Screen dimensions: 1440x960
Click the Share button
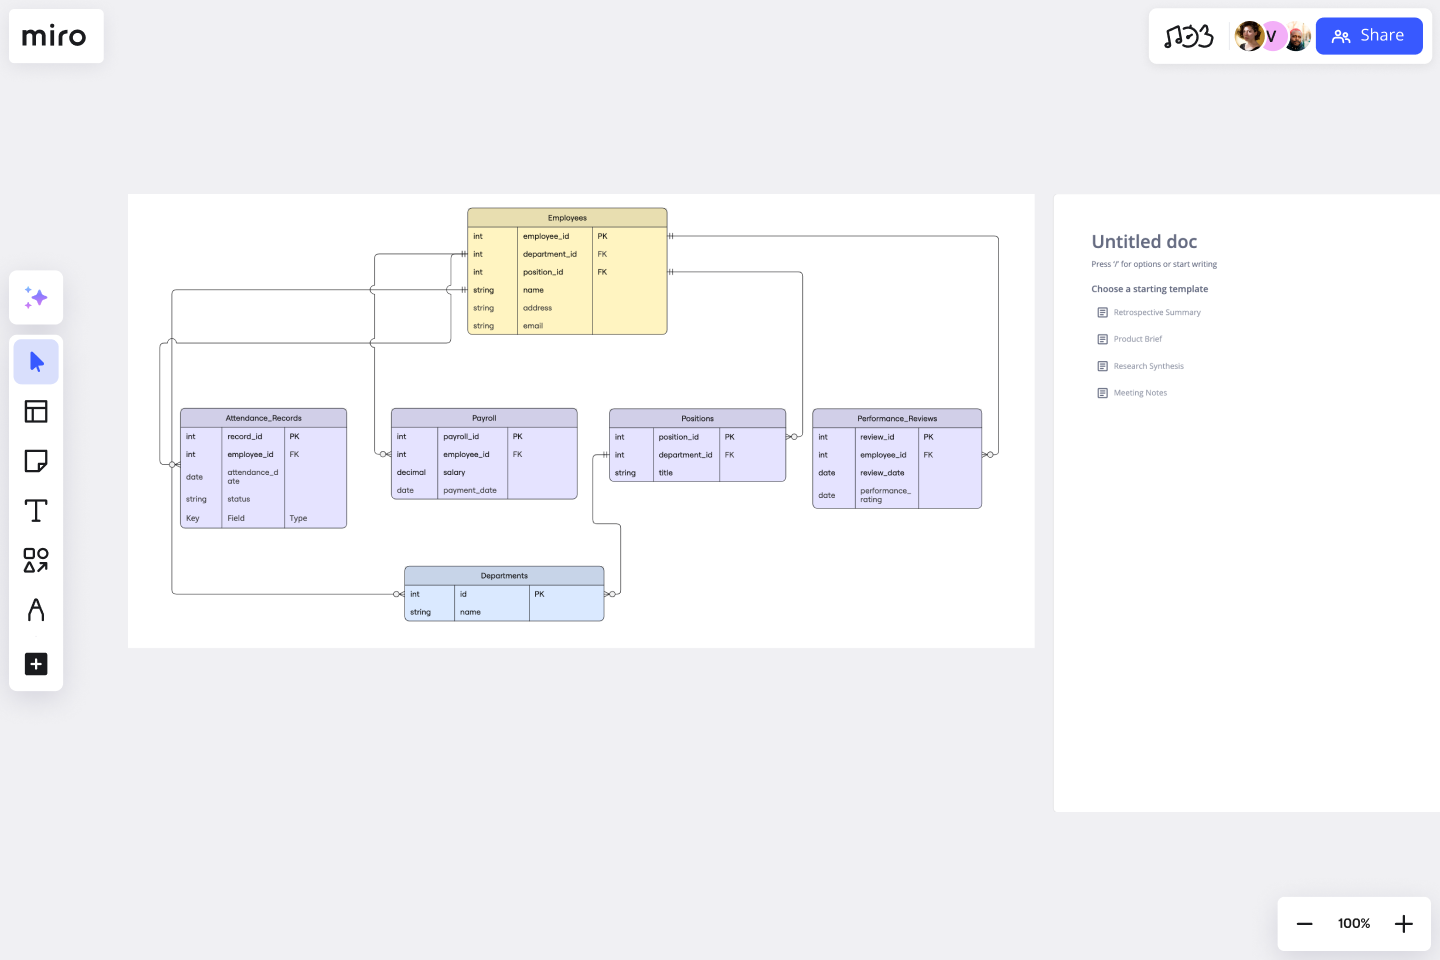click(1369, 35)
